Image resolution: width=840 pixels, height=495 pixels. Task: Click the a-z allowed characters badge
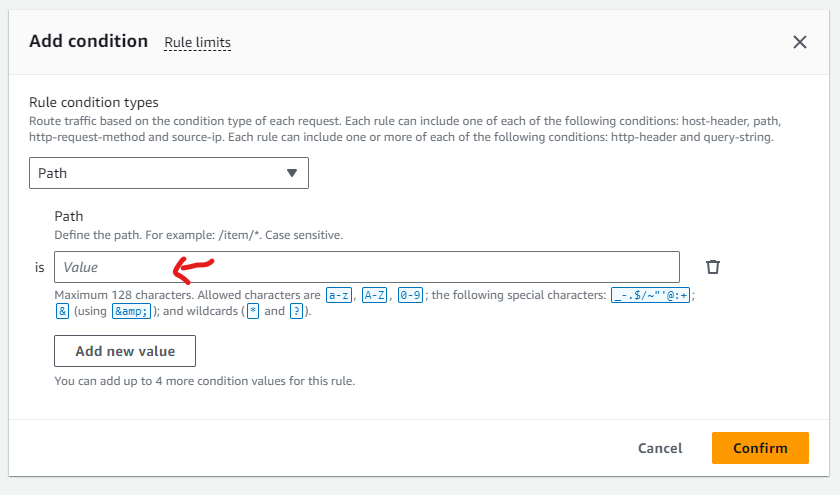point(339,295)
